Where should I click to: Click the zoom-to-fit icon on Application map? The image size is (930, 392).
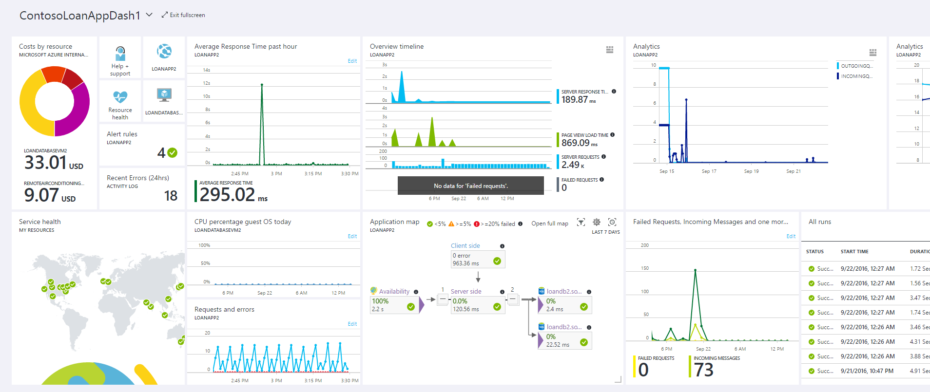[x=612, y=222]
